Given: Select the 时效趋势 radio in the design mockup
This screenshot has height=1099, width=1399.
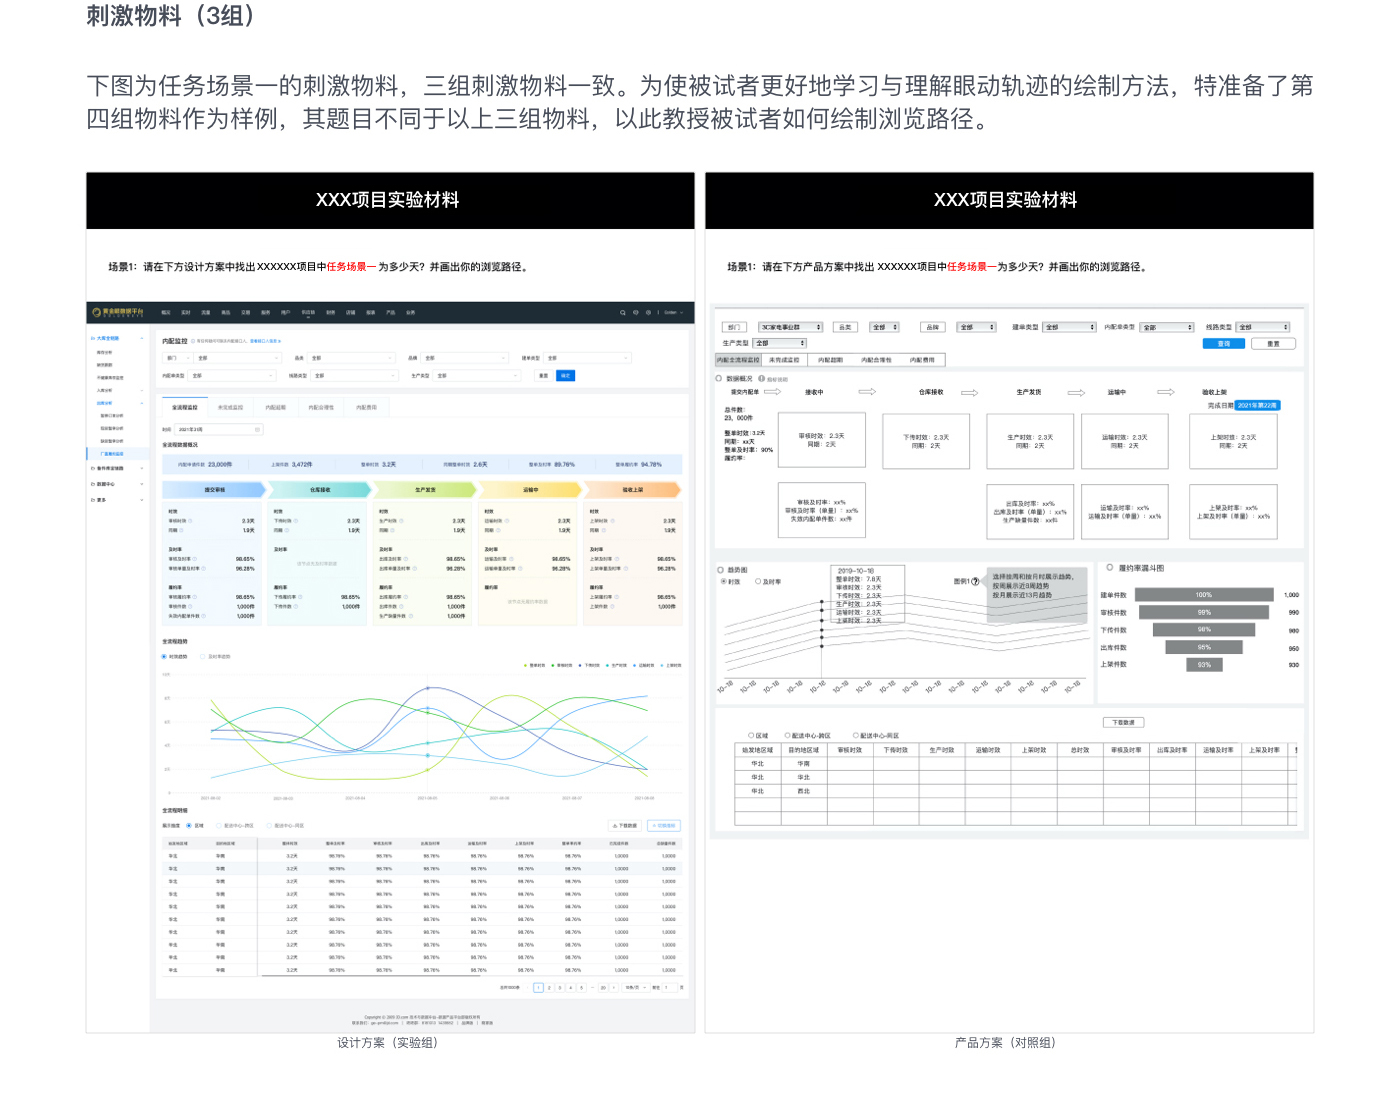Looking at the screenshot, I should [x=164, y=657].
